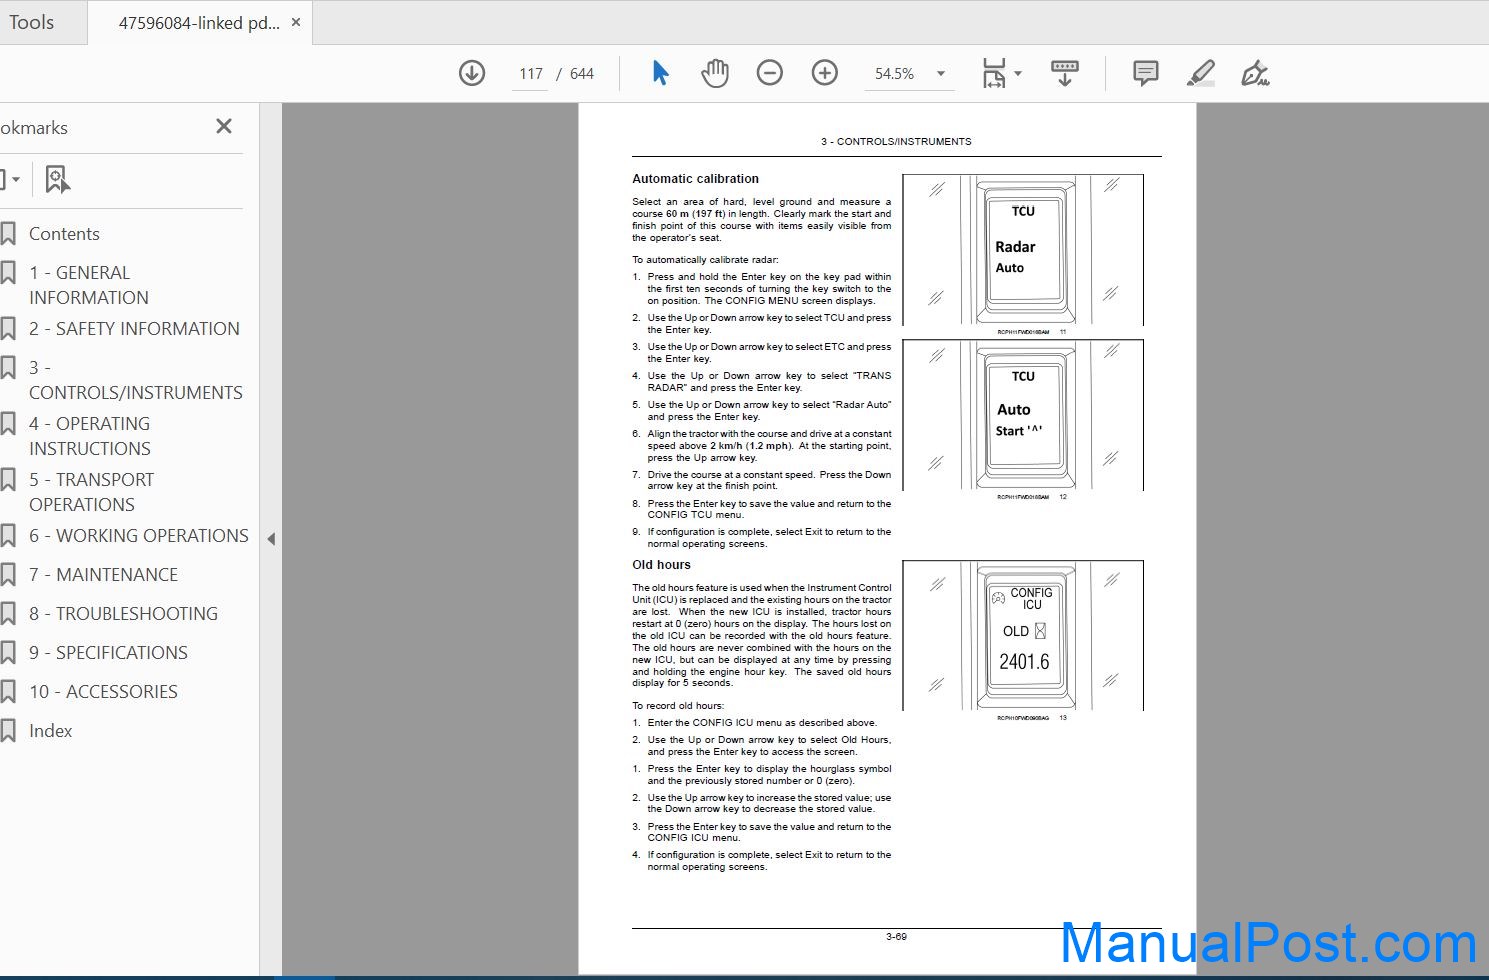The width and height of the screenshot is (1489, 980).
Task: Open the Contents bookmark
Action: coord(64,234)
